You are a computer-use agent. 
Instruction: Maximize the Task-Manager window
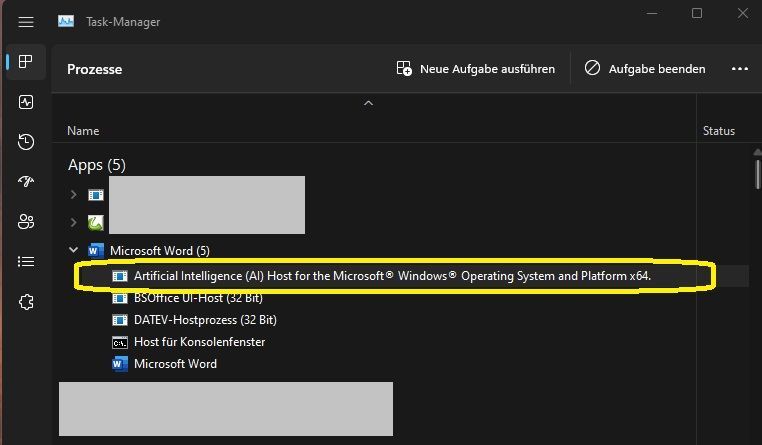click(697, 14)
